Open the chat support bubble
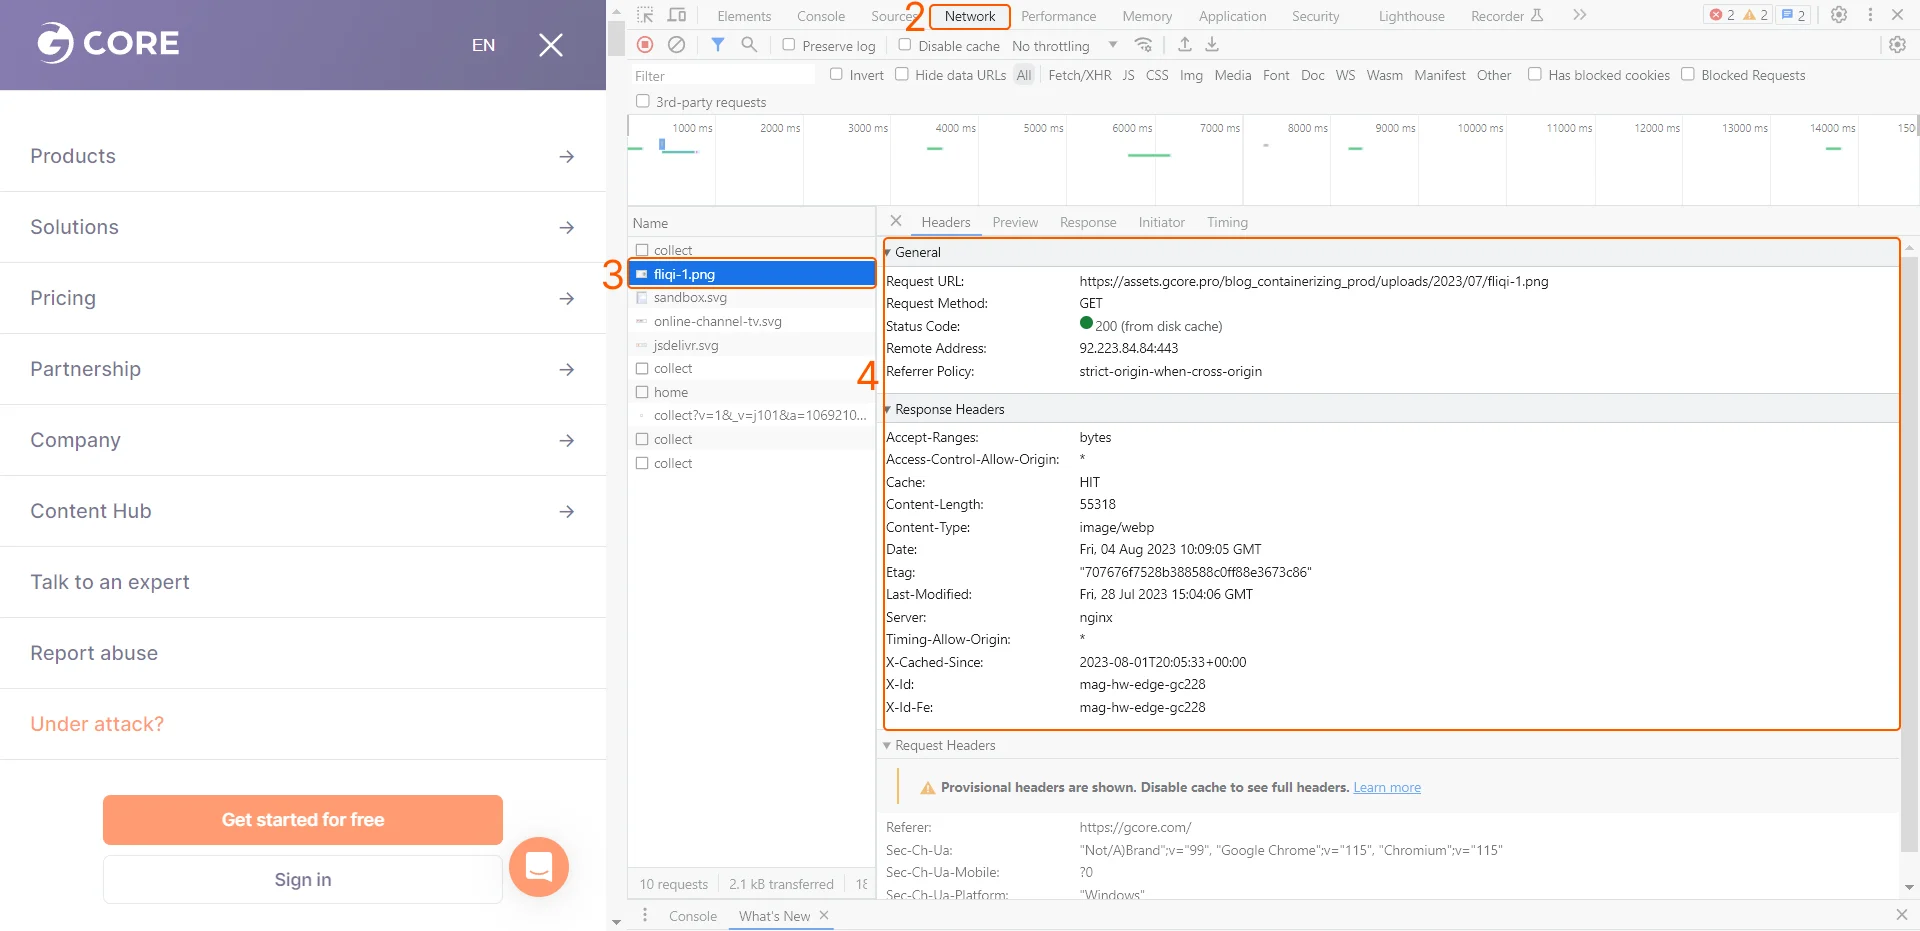 (539, 866)
